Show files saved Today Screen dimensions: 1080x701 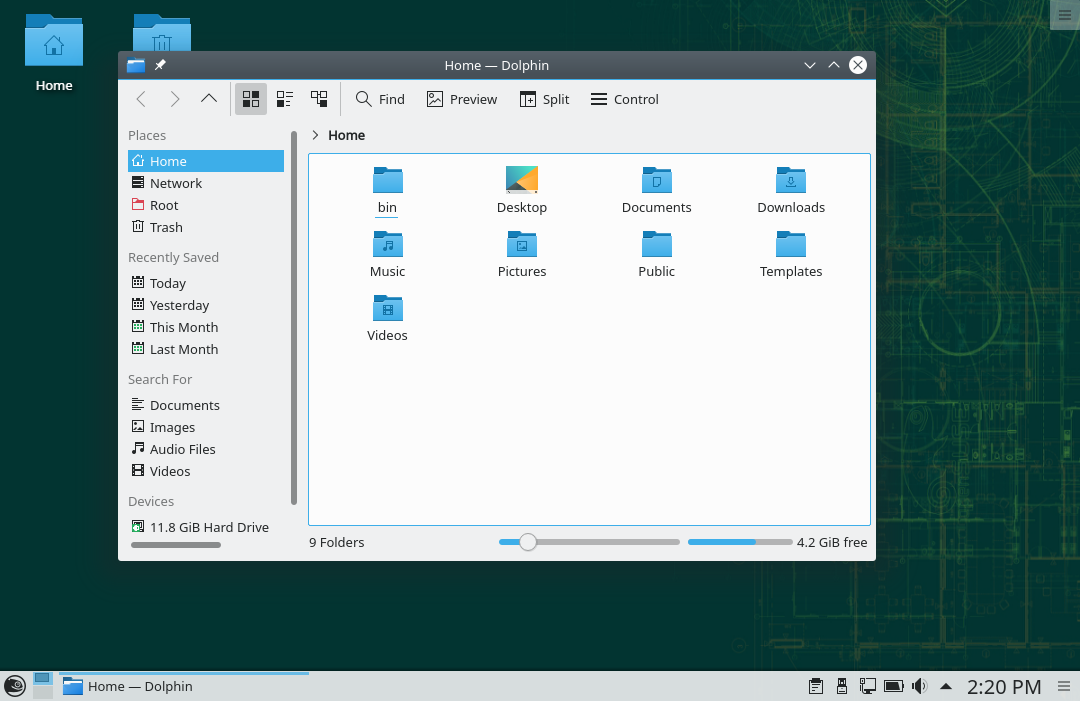(206, 283)
